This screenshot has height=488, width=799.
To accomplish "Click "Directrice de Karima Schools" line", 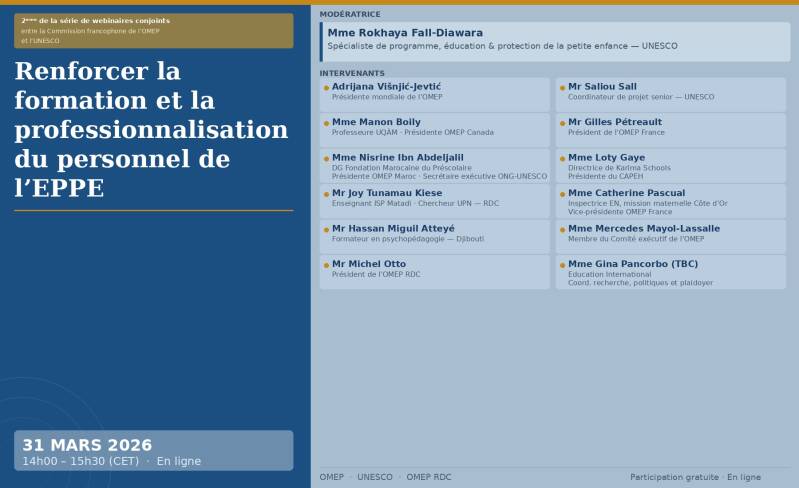I will click(619, 168).
